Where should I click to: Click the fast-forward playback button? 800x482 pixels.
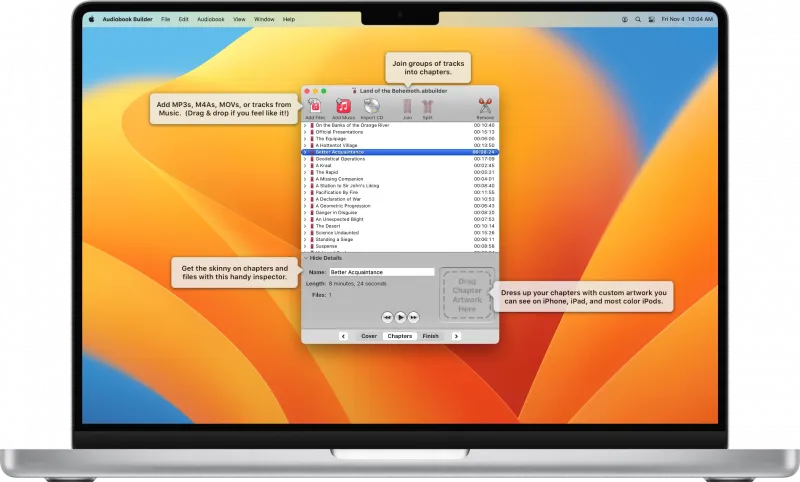pyautogui.click(x=414, y=317)
